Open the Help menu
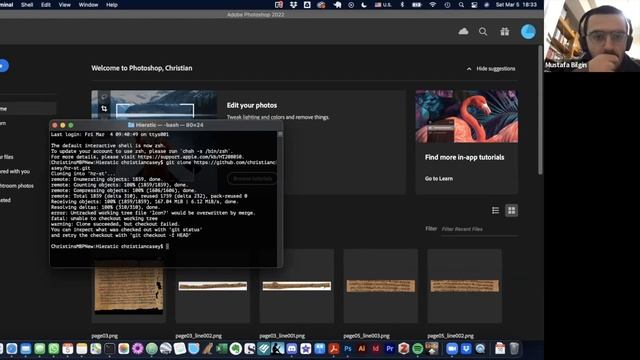The image size is (640, 360). [112, 5]
